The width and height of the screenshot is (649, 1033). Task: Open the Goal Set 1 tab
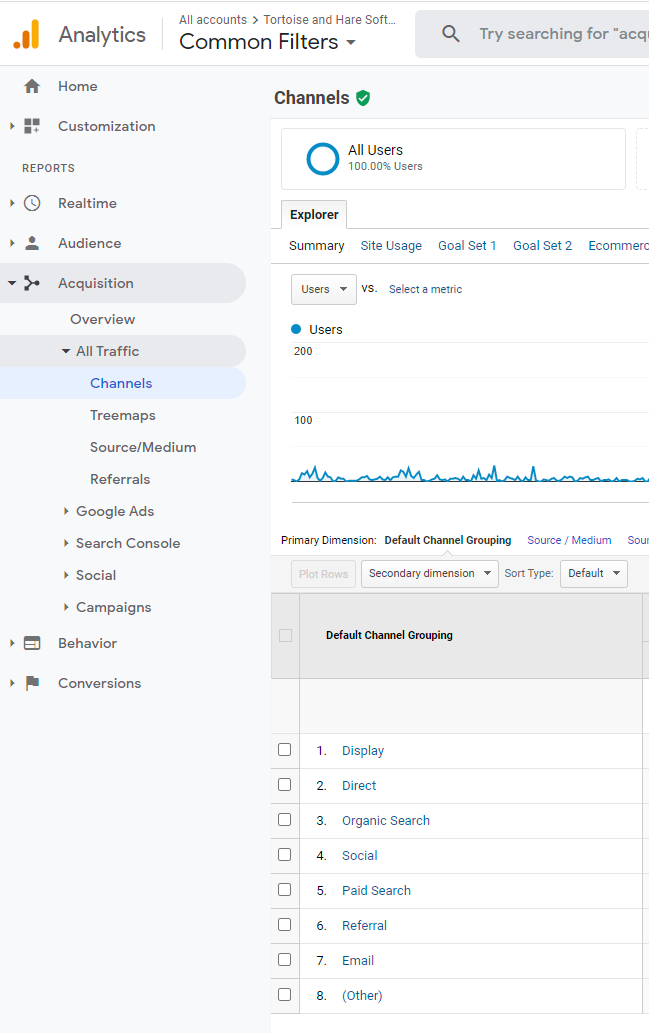(x=467, y=246)
